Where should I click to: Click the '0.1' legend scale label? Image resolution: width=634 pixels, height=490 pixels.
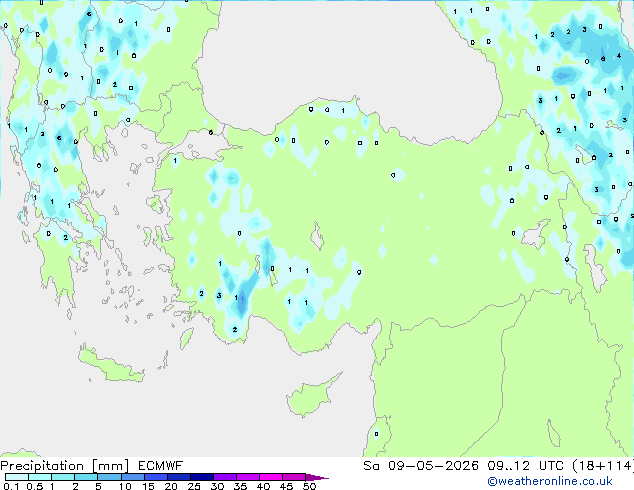[11, 486]
